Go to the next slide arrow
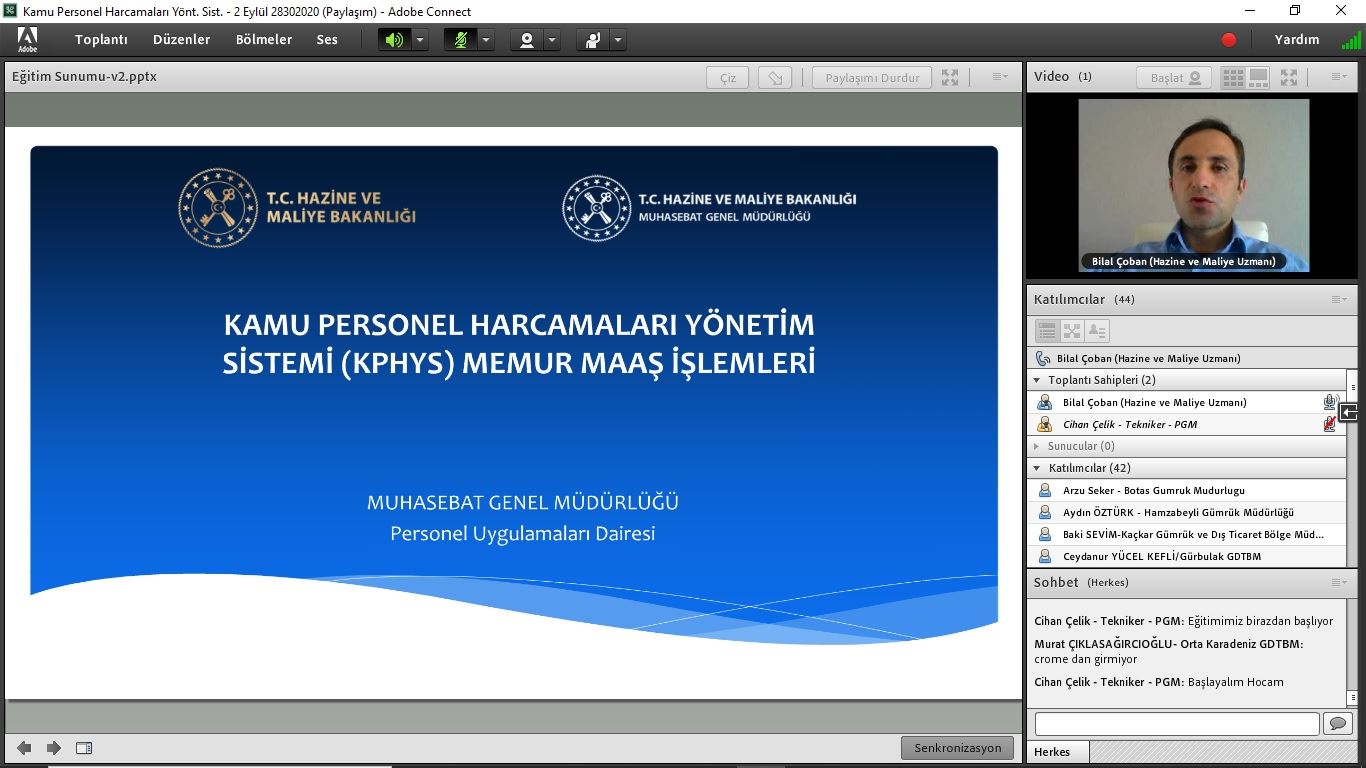Image resolution: width=1366 pixels, height=768 pixels. point(54,748)
